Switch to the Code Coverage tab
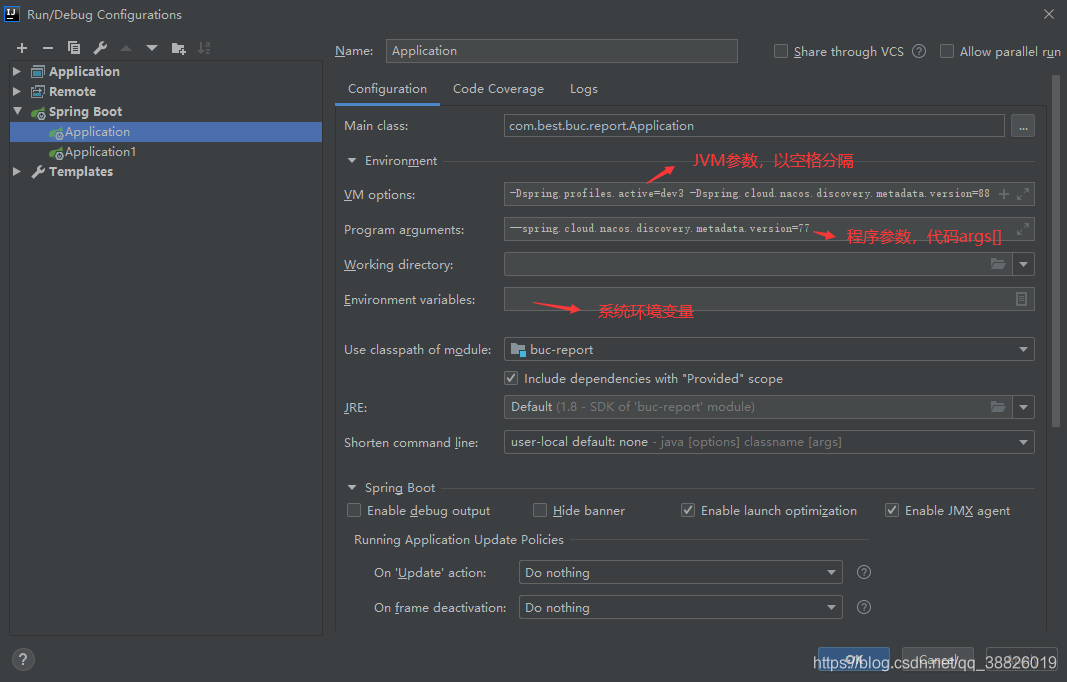This screenshot has height=682, width=1067. tap(498, 88)
